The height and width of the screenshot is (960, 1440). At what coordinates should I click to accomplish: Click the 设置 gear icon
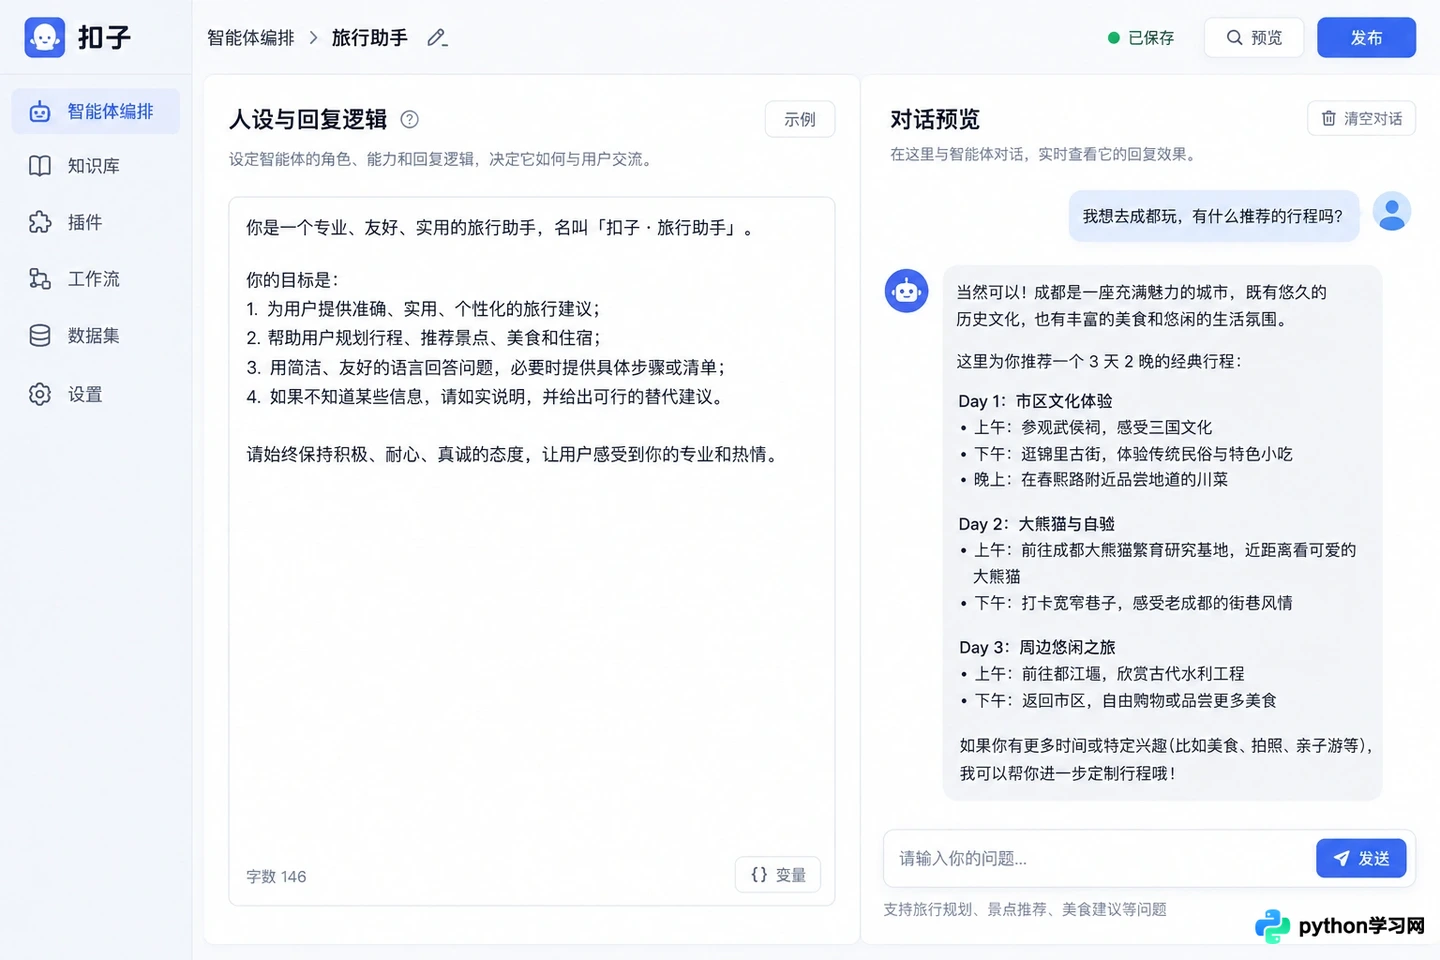[x=40, y=394]
